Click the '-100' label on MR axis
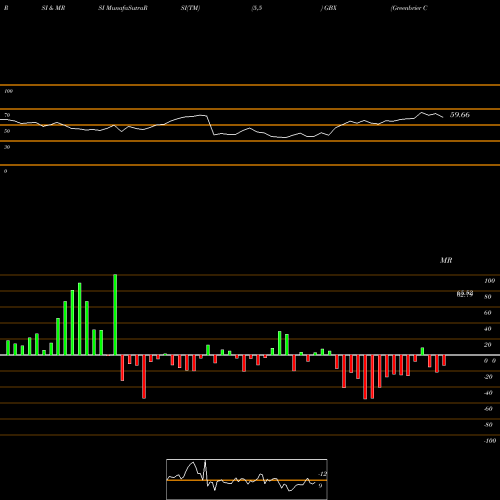 (490, 441)
